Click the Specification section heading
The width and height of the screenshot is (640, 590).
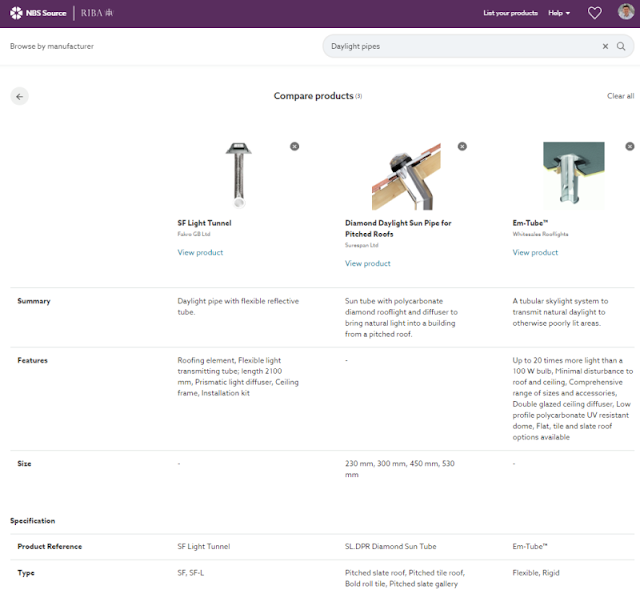(x=32, y=521)
